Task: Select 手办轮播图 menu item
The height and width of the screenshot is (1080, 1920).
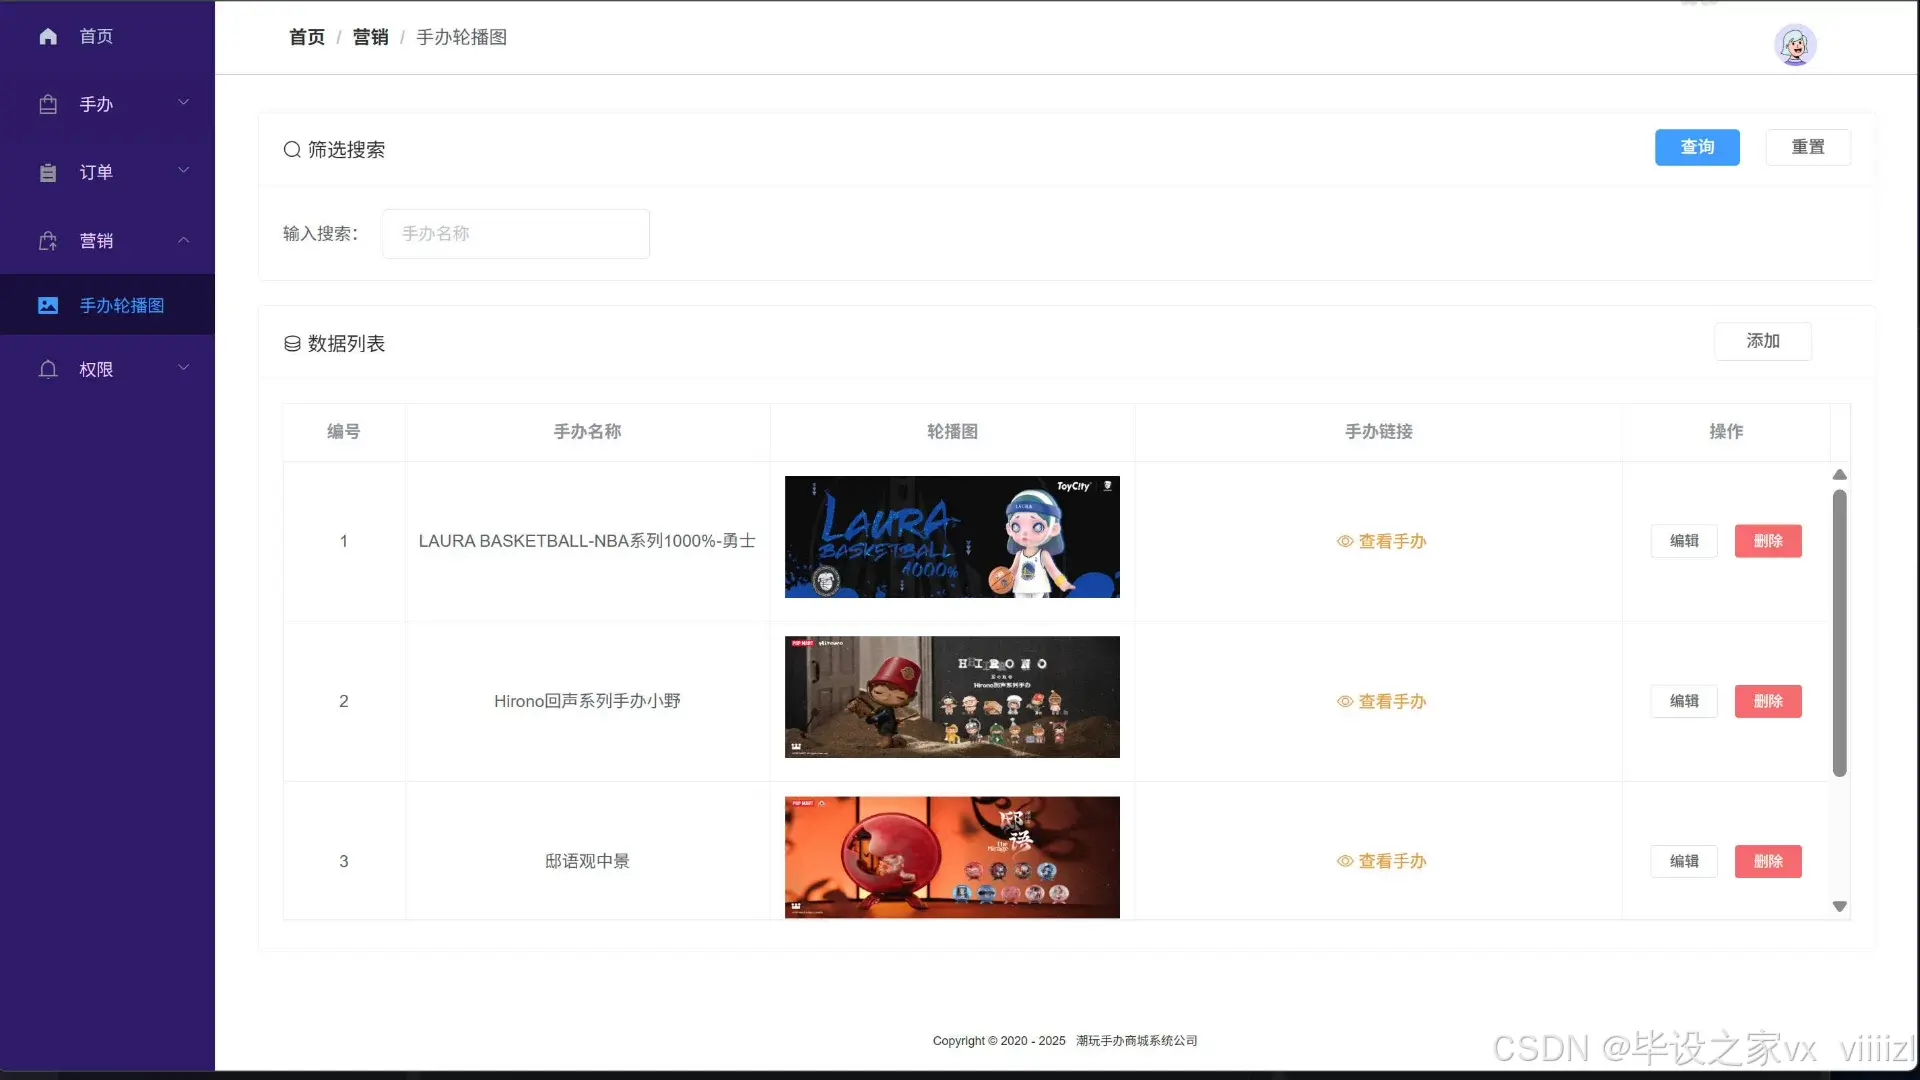Action: coord(107,305)
